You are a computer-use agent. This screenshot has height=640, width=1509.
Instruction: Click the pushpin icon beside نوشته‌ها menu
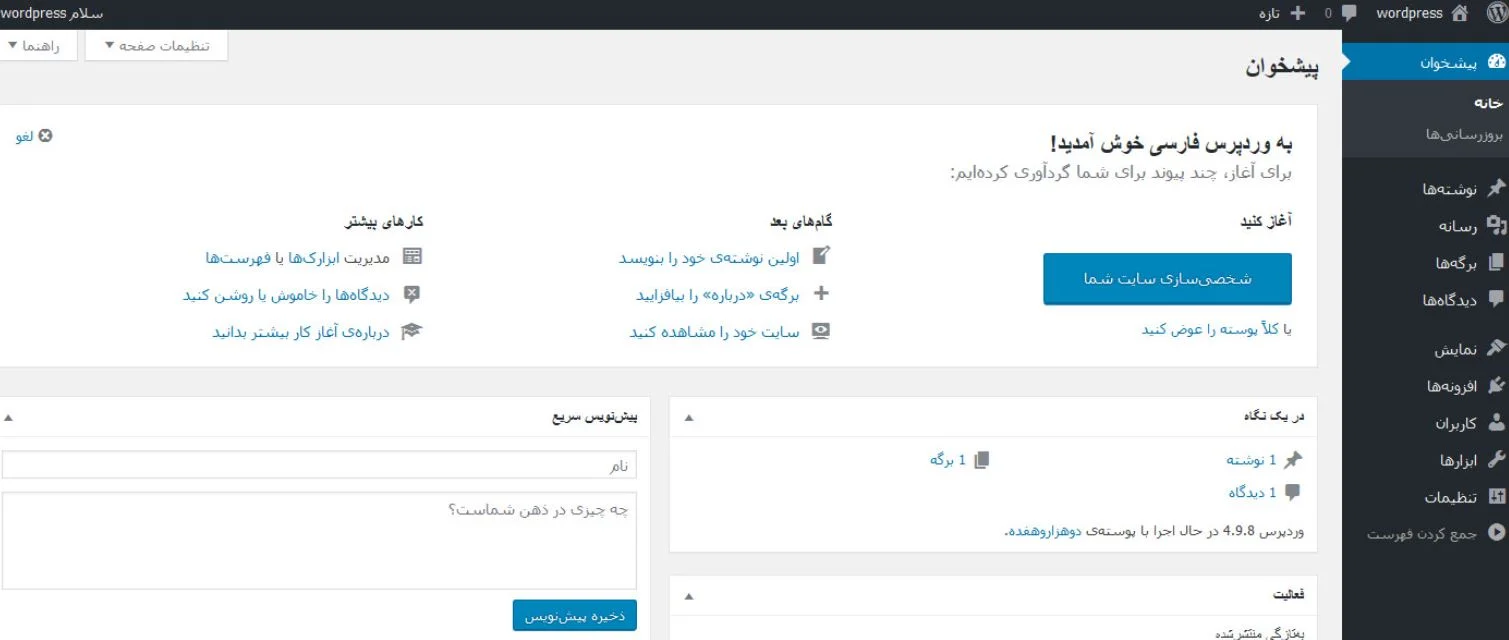coord(1496,188)
